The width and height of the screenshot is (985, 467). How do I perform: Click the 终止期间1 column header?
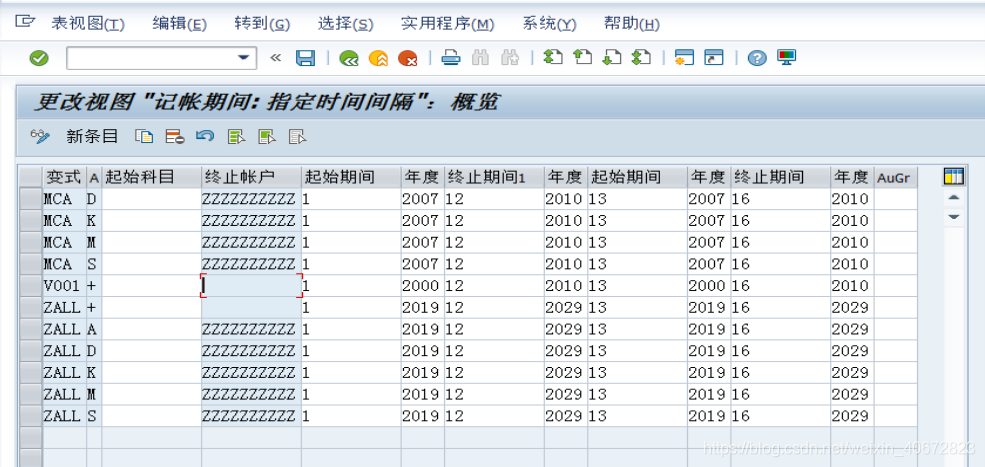click(x=494, y=177)
